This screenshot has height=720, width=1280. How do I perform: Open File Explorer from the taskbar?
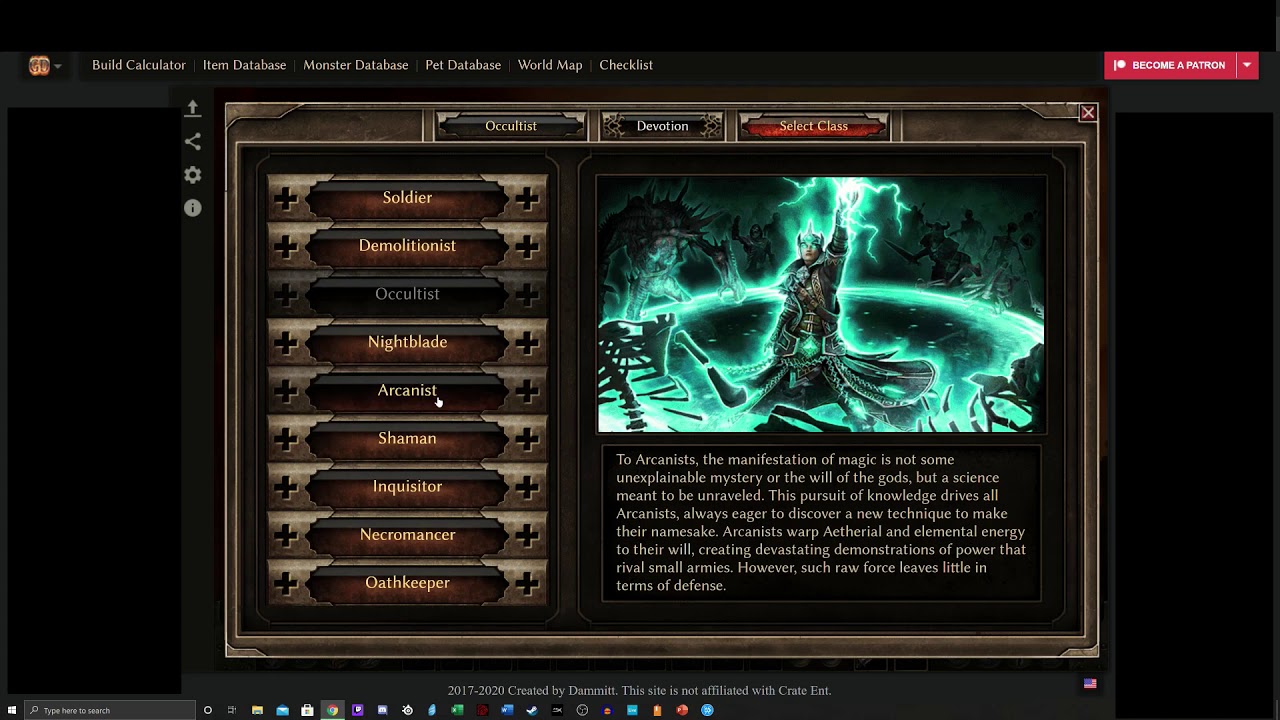click(x=257, y=710)
